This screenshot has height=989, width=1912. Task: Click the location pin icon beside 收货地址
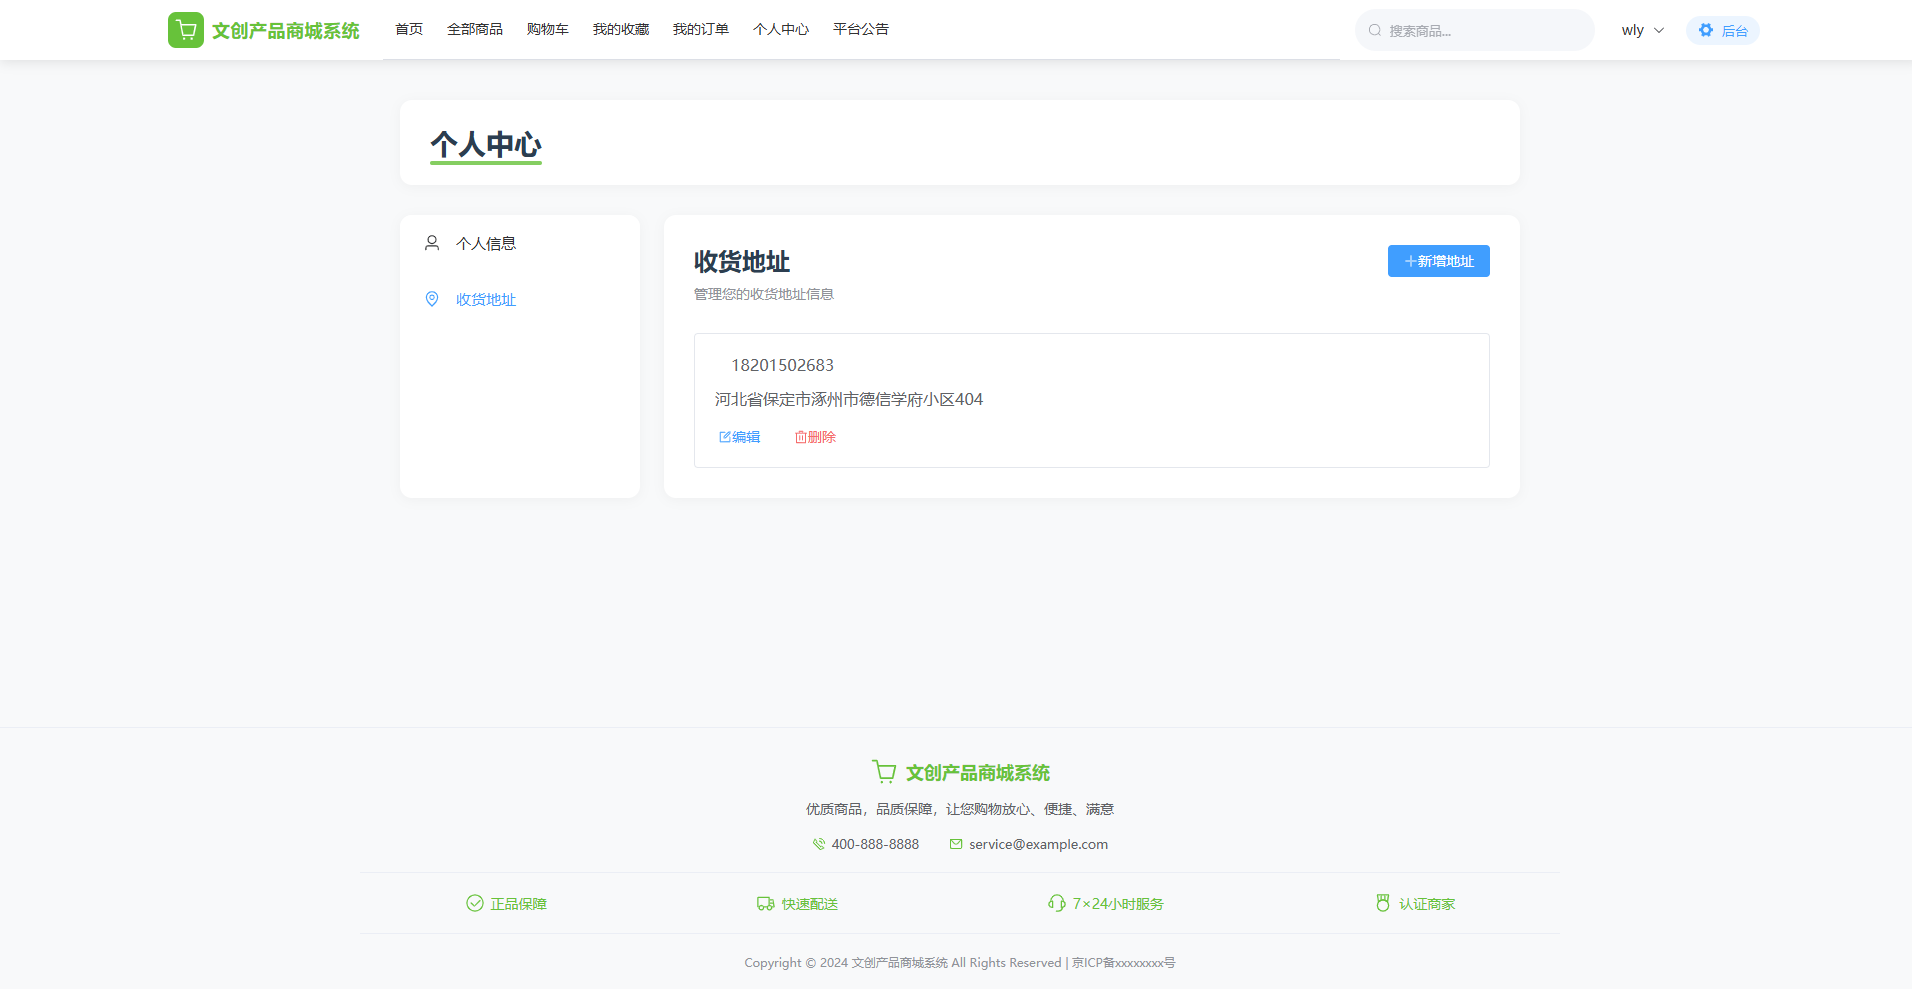[x=432, y=299]
